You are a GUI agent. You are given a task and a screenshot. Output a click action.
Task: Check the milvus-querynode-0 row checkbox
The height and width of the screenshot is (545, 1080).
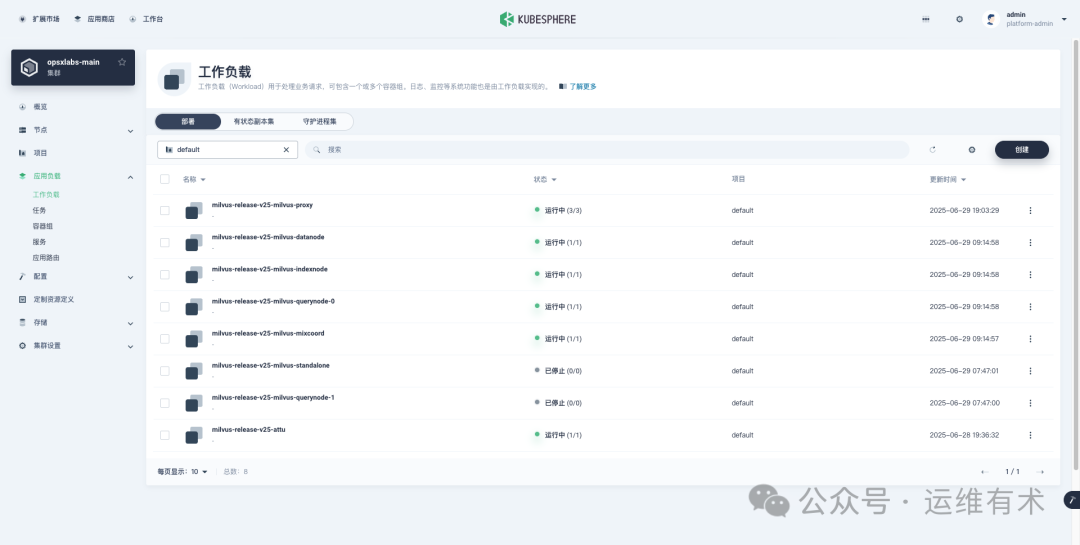click(165, 307)
